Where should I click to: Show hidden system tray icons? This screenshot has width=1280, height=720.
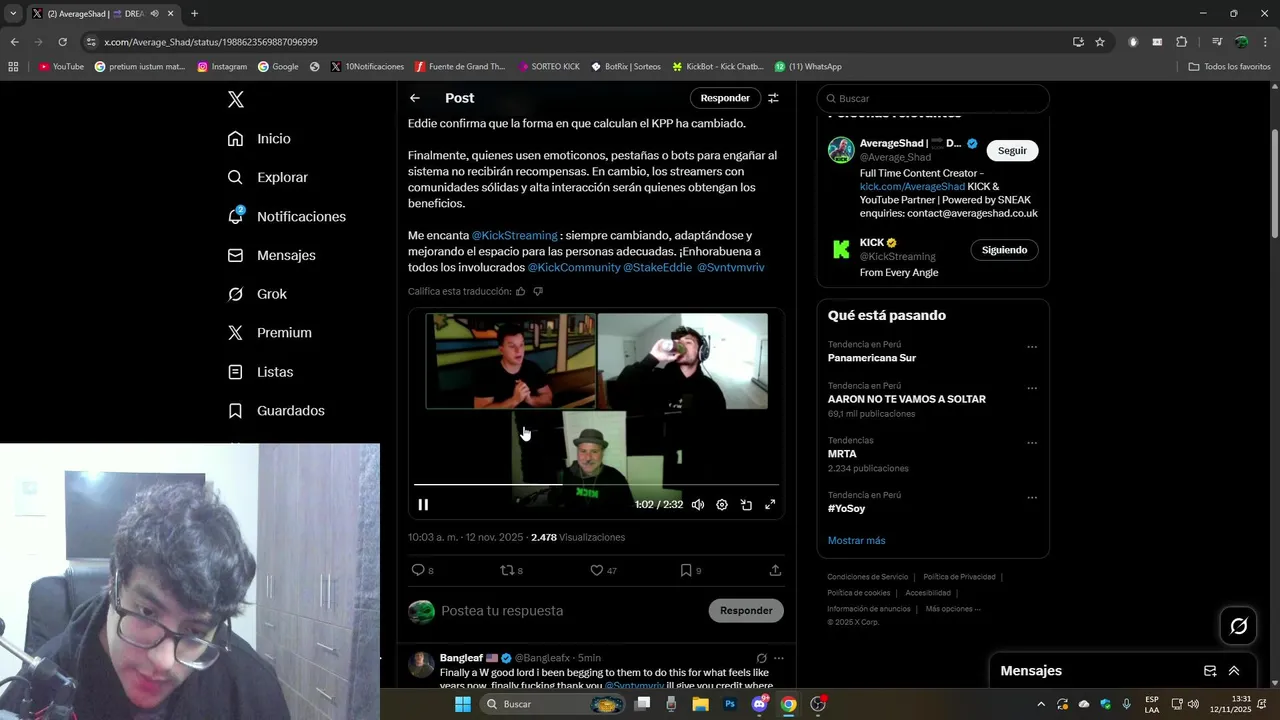1041,704
